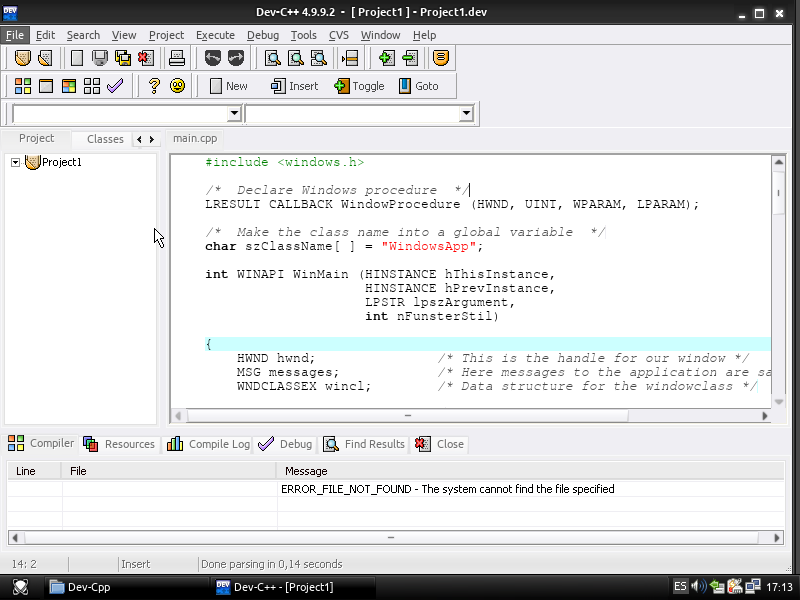Click the Close tab in the bottom panel
The image size is (800, 600).
(440, 444)
